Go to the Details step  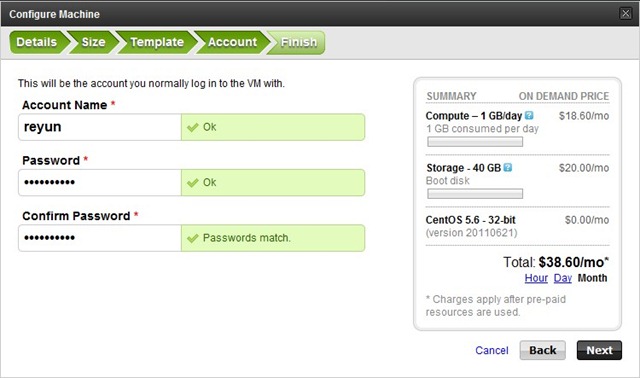[37, 42]
